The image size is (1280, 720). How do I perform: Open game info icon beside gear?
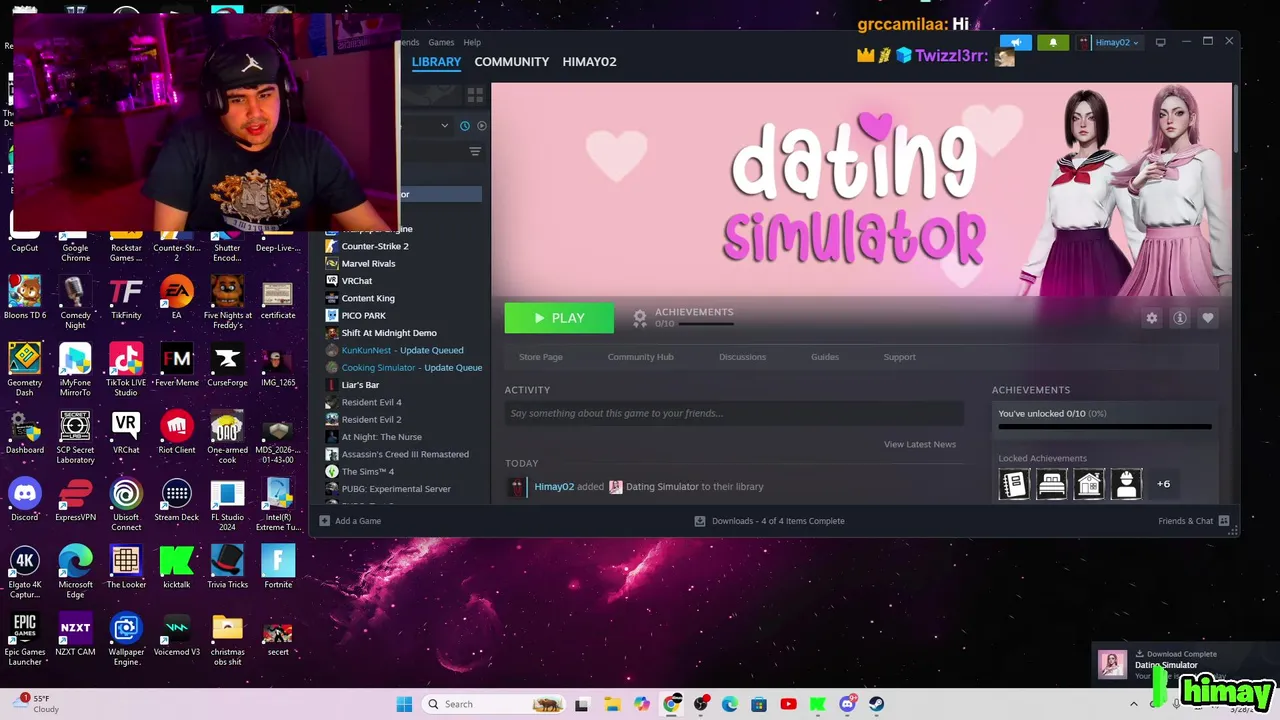(1180, 318)
